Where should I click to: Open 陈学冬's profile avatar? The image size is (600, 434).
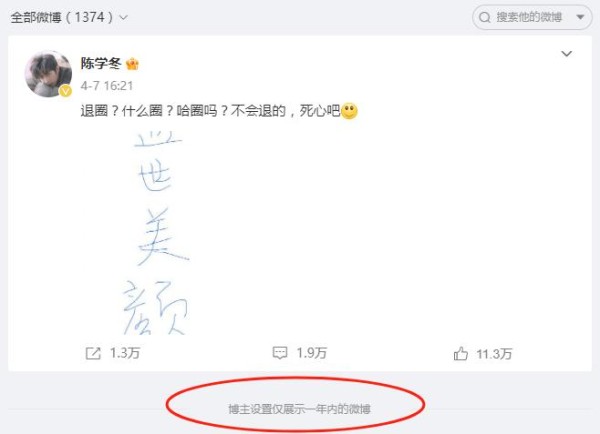[48, 73]
